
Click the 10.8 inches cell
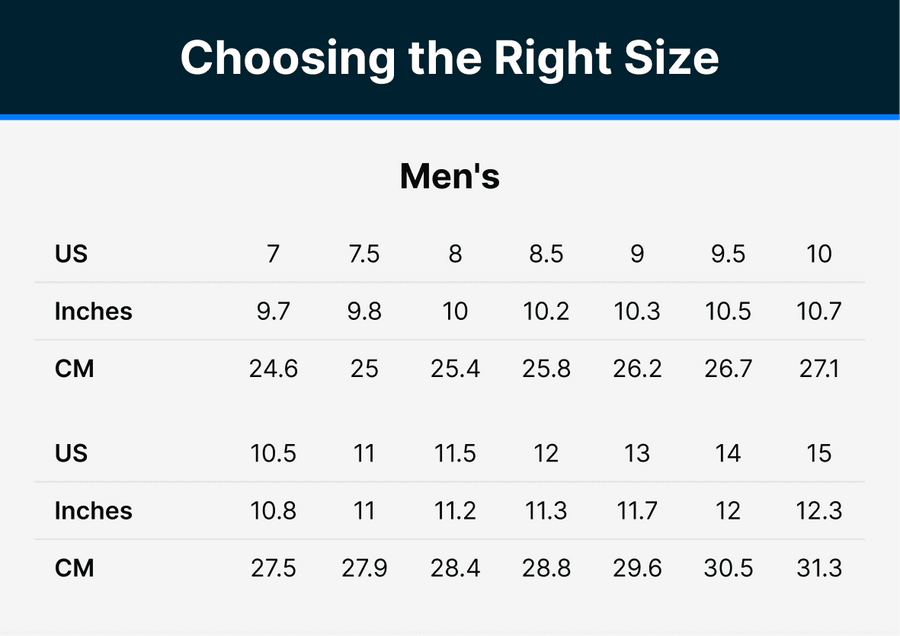(273, 511)
